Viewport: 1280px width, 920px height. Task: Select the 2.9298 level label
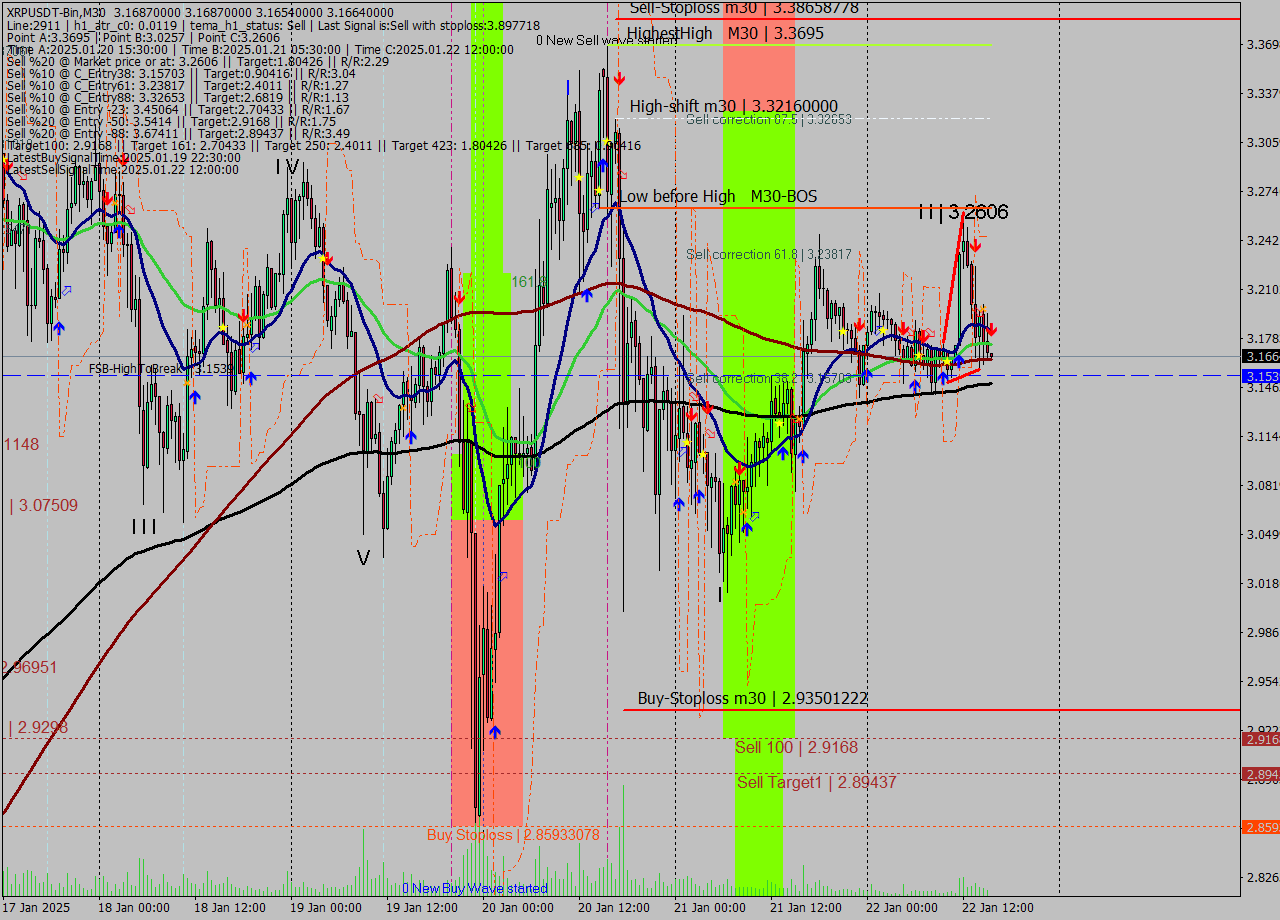(x=39, y=728)
